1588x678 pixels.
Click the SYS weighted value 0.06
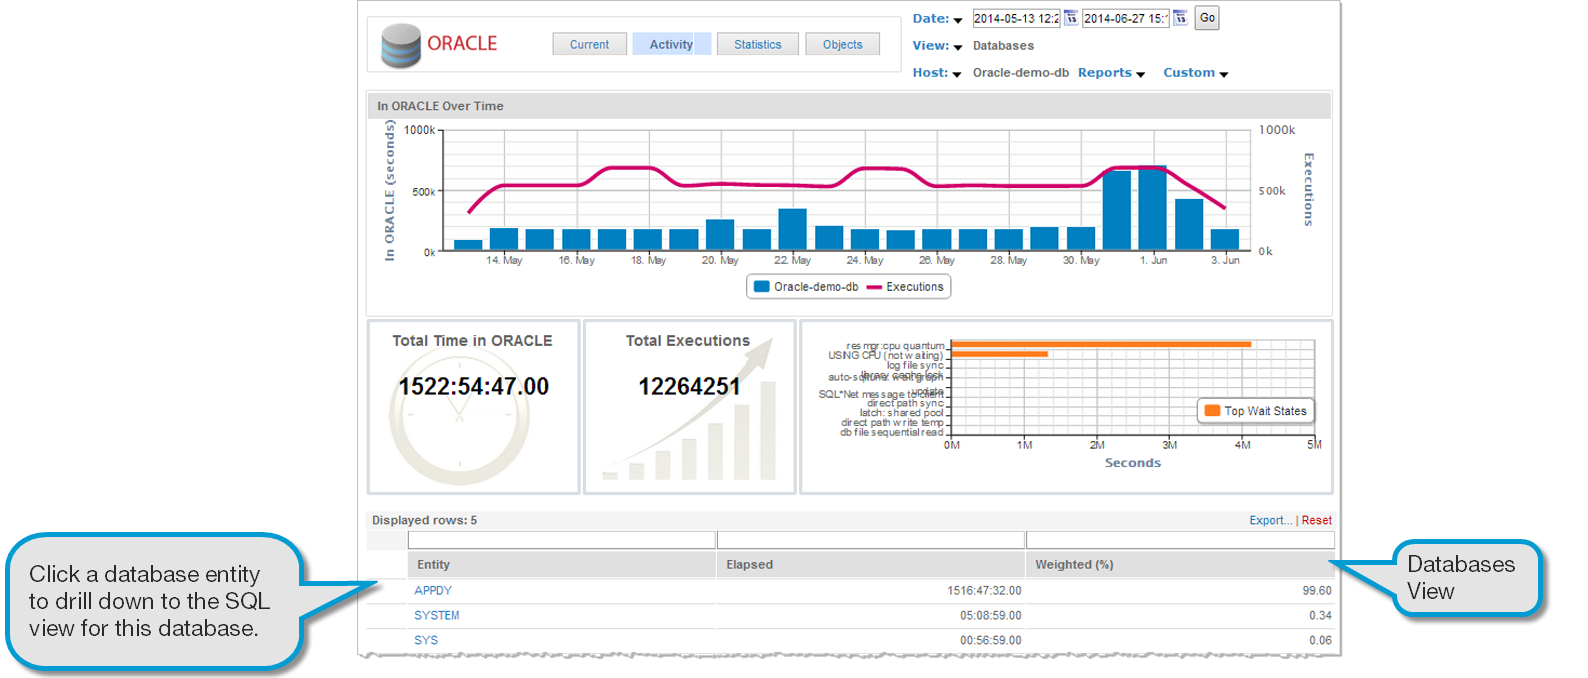click(x=1320, y=640)
